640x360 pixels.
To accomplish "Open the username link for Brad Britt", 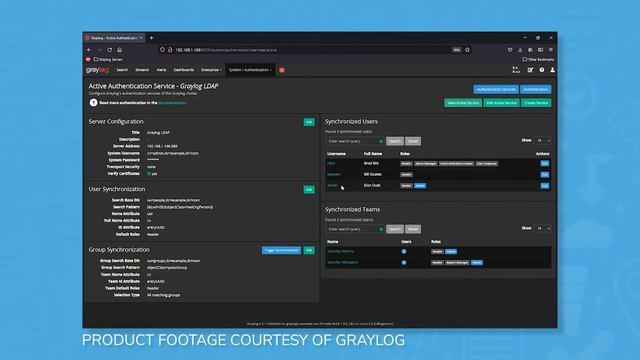I will [331, 163].
